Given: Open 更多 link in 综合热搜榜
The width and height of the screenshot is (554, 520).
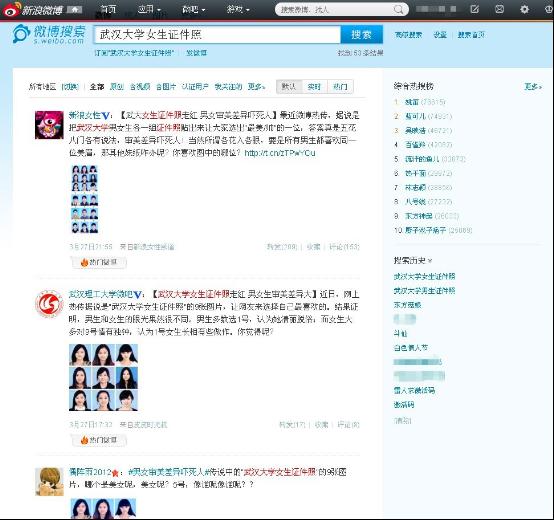Looking at the screenshot, I should point(533,87).
